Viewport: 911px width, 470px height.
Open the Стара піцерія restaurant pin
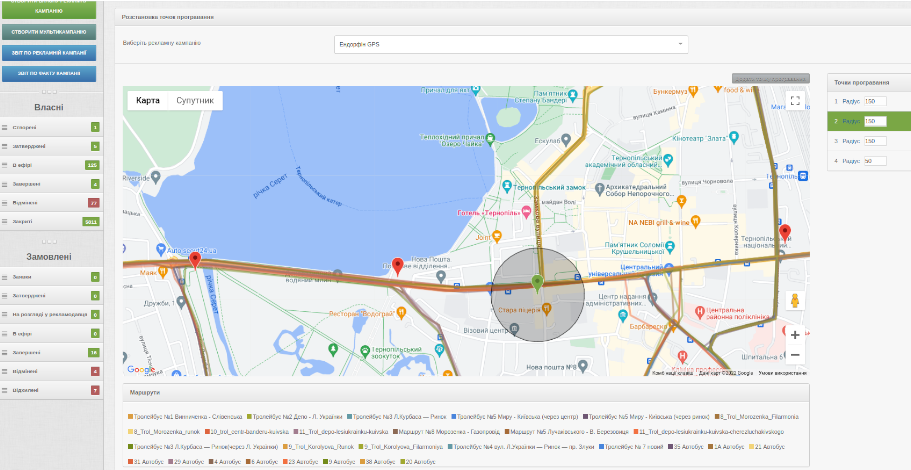pyautogui.click(x=546, y=308)
